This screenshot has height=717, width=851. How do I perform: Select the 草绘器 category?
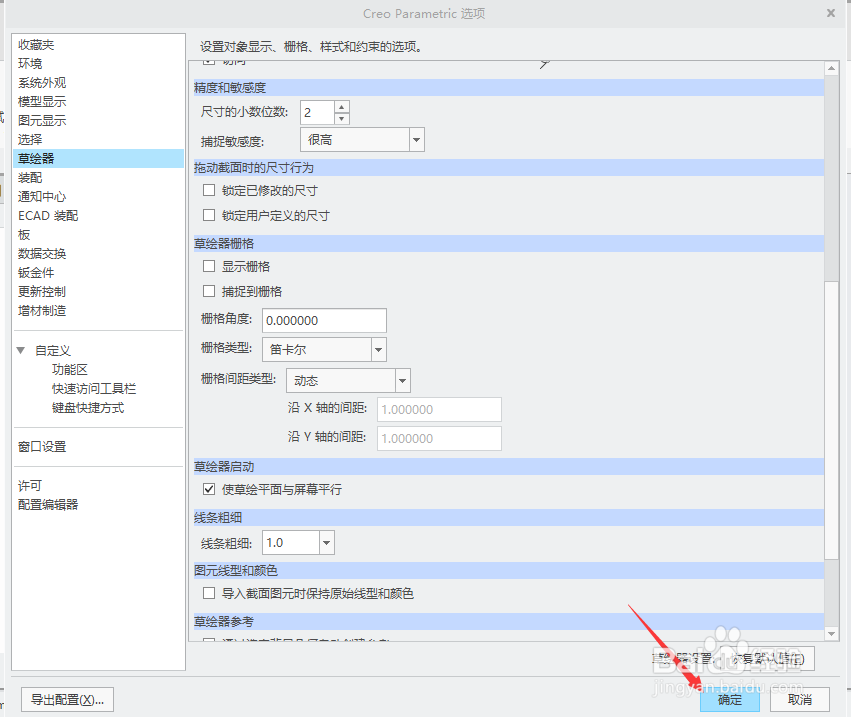coord(98,158)
